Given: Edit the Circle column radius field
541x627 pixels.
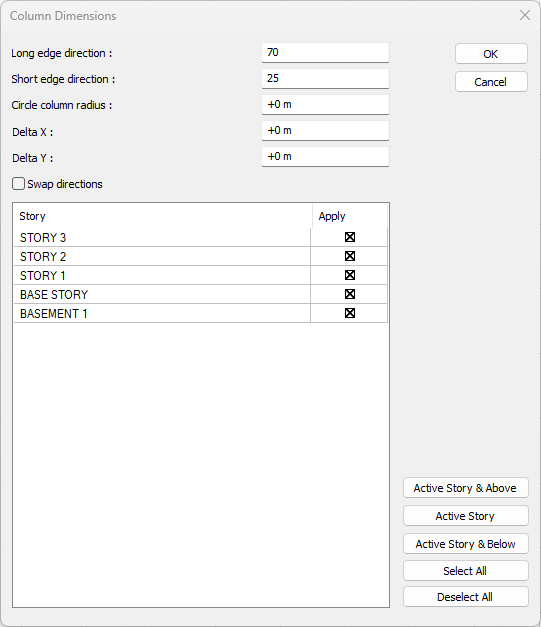Looking at the screenshot, I should 325,104.
